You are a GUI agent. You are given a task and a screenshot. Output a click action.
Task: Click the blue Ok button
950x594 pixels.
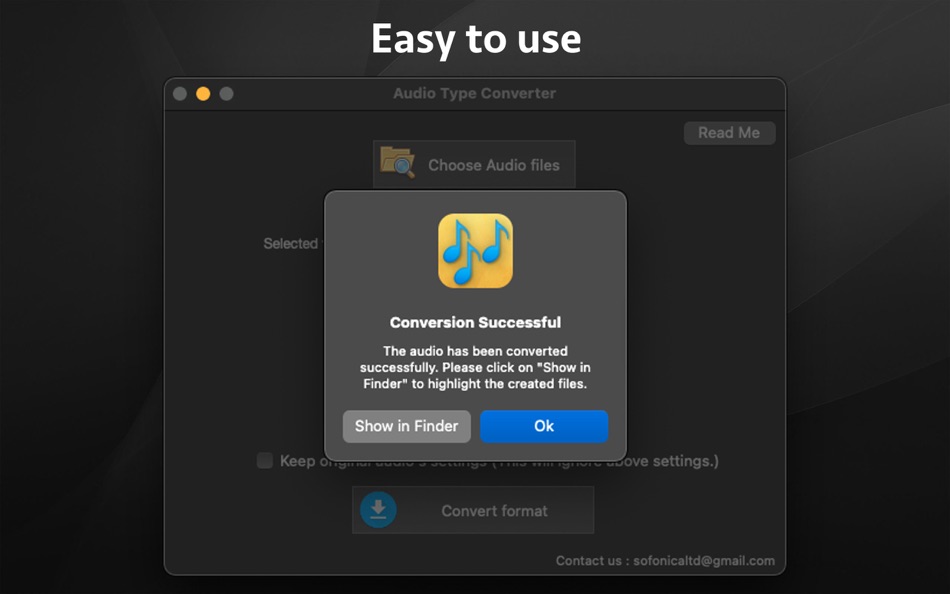(544, 426)
